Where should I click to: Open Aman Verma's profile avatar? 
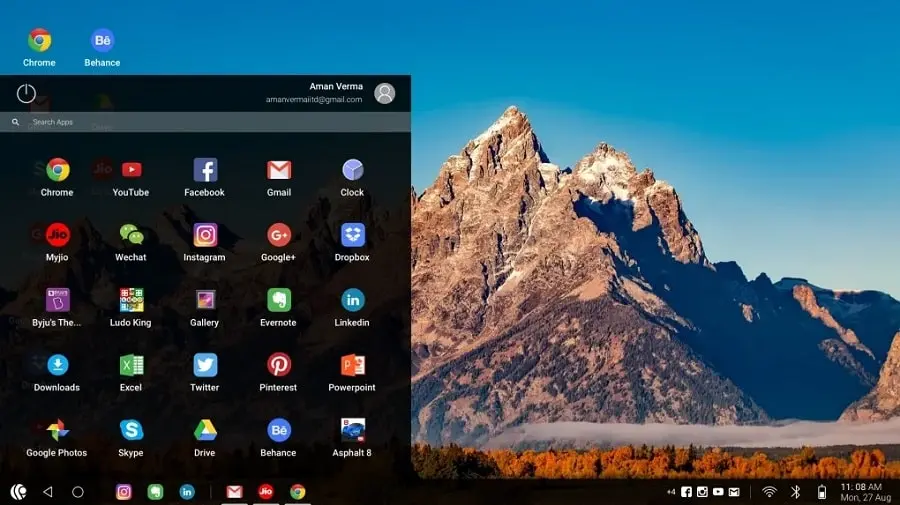coord(385,93)
